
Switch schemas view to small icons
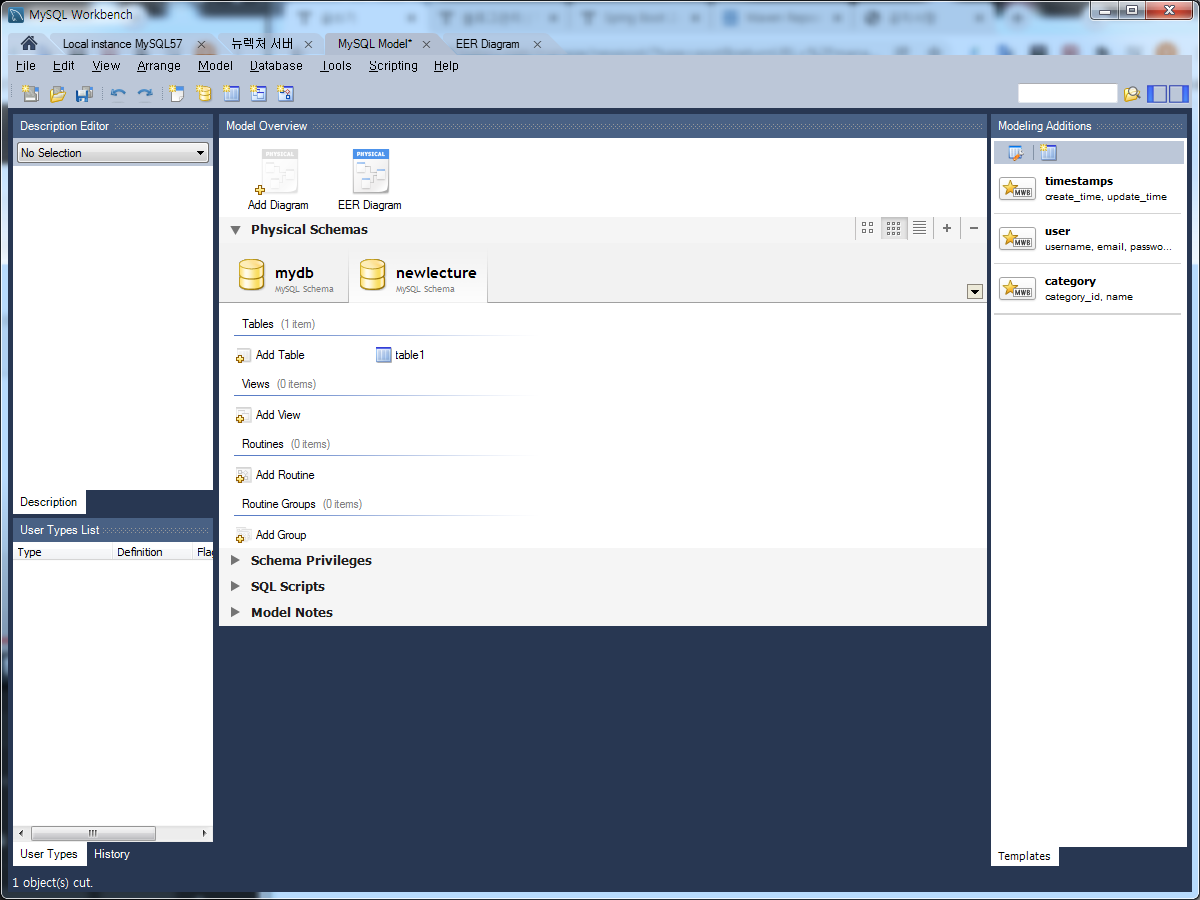(x=893, y=228)
